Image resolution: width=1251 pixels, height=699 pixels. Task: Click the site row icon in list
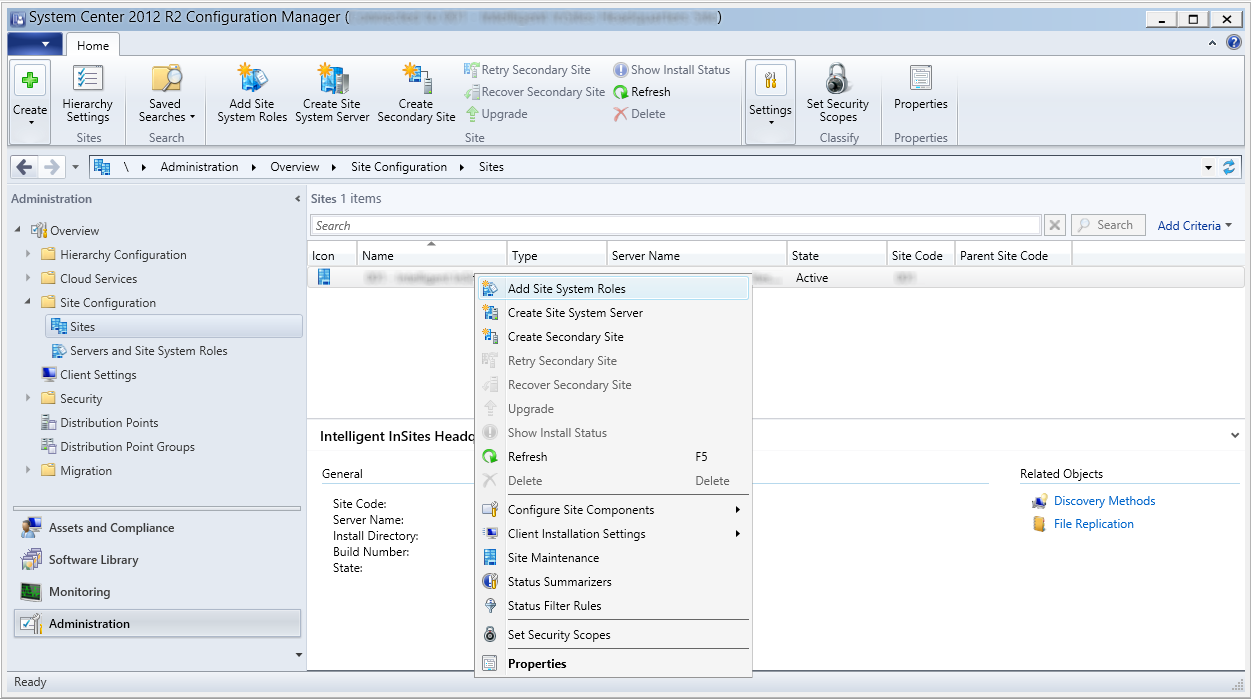point(324,277)
